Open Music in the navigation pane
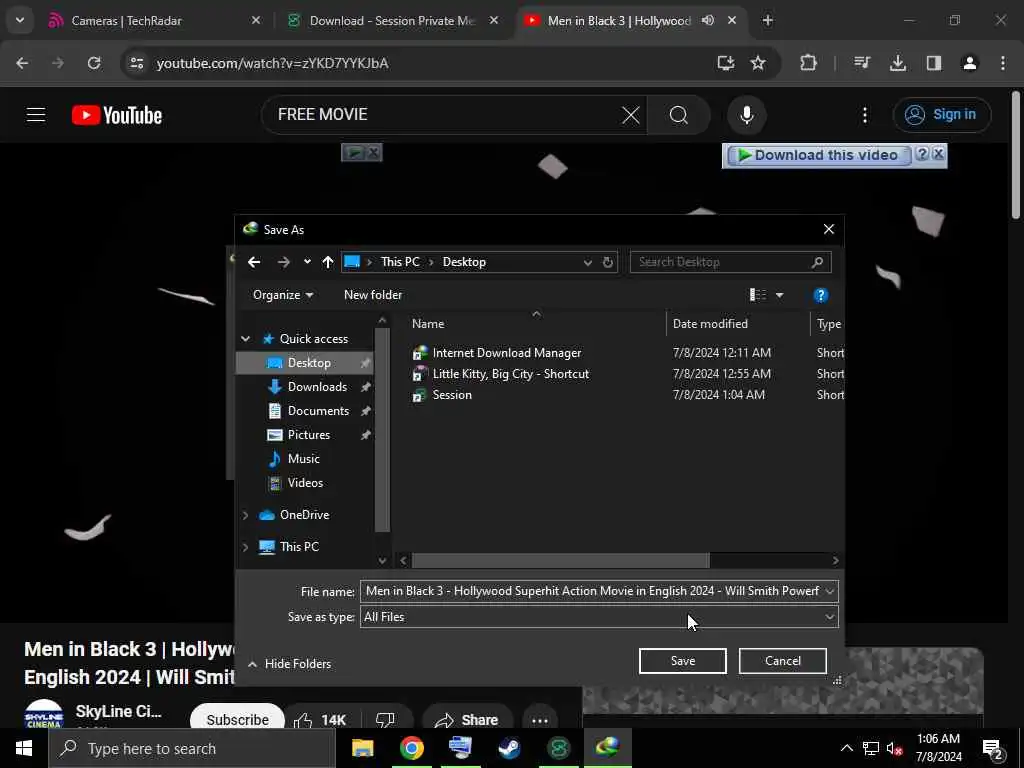 [x=303, y=459]
